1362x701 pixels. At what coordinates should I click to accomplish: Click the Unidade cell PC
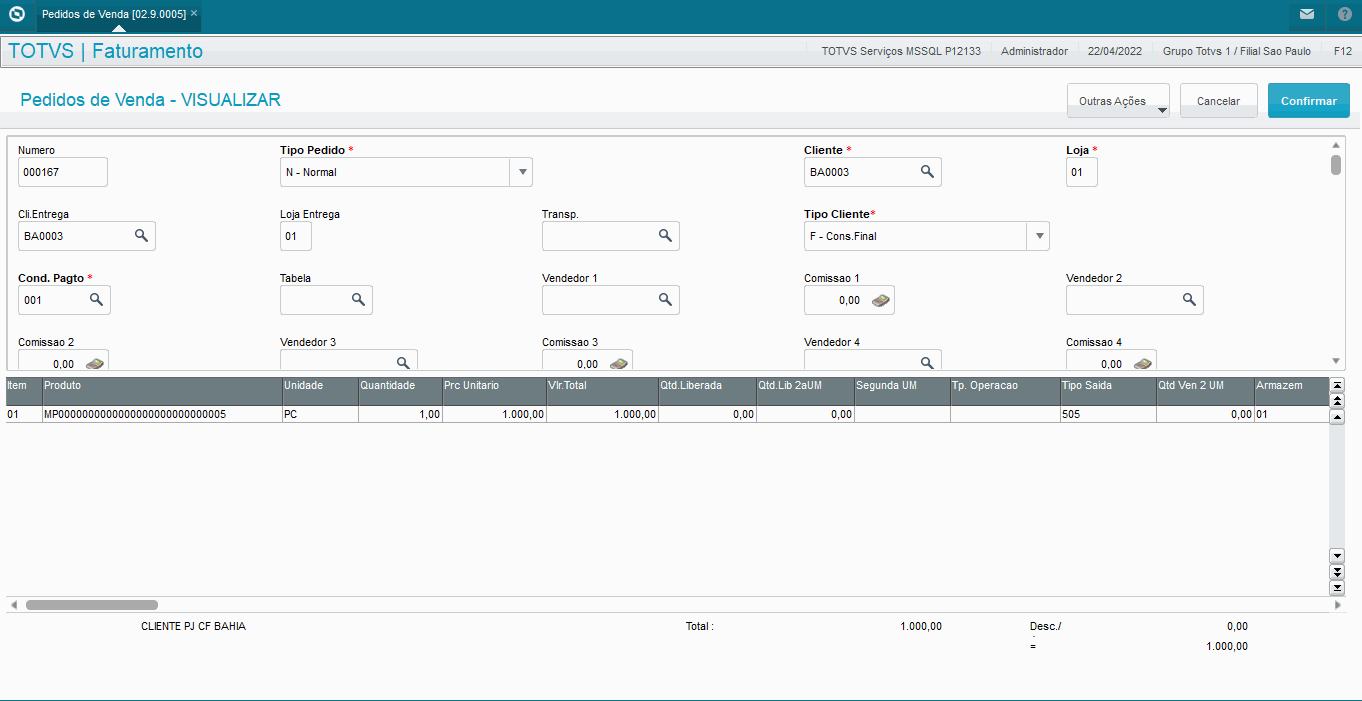coord(320,414)
